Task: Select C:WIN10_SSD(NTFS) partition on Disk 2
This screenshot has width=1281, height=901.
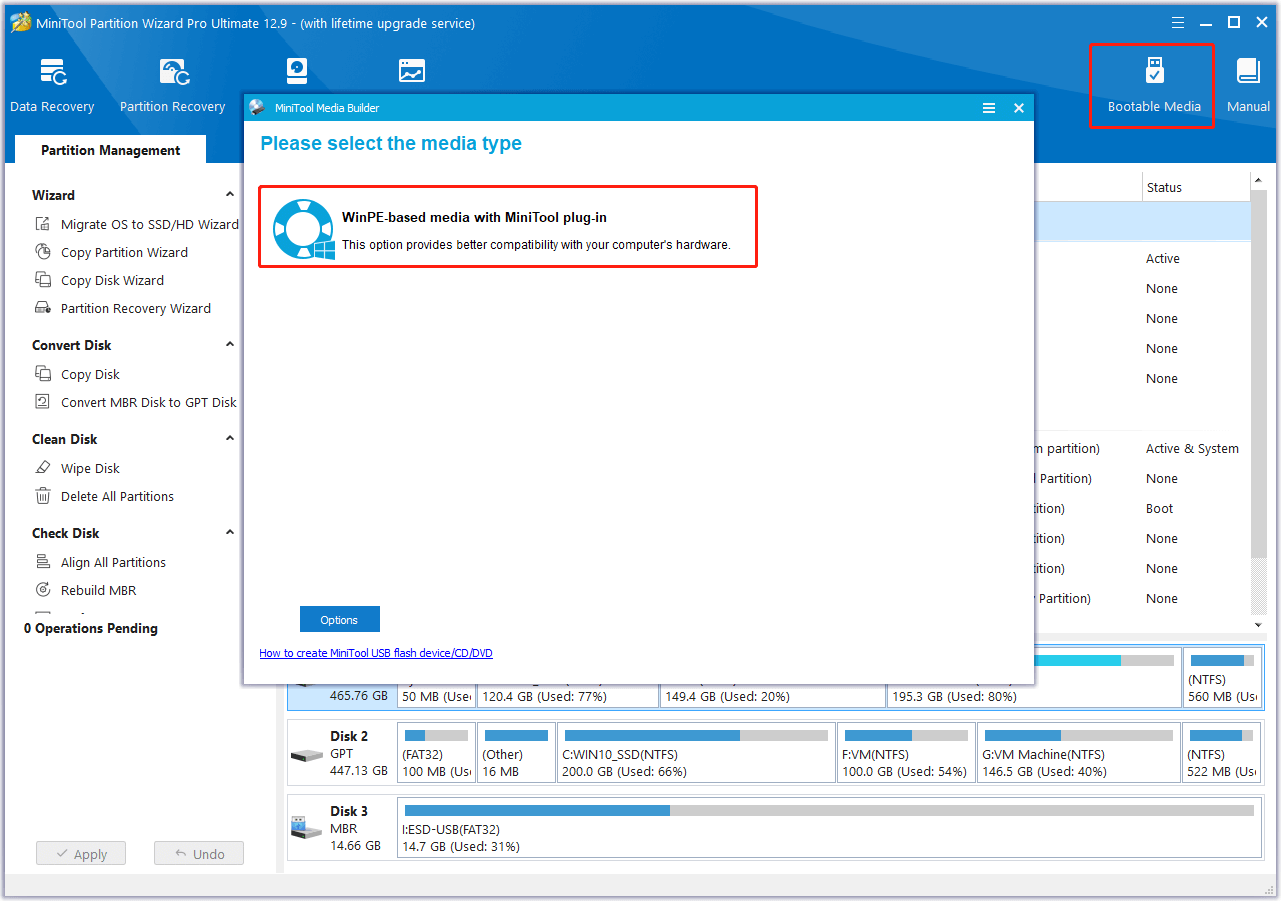Action: [696, 753]
